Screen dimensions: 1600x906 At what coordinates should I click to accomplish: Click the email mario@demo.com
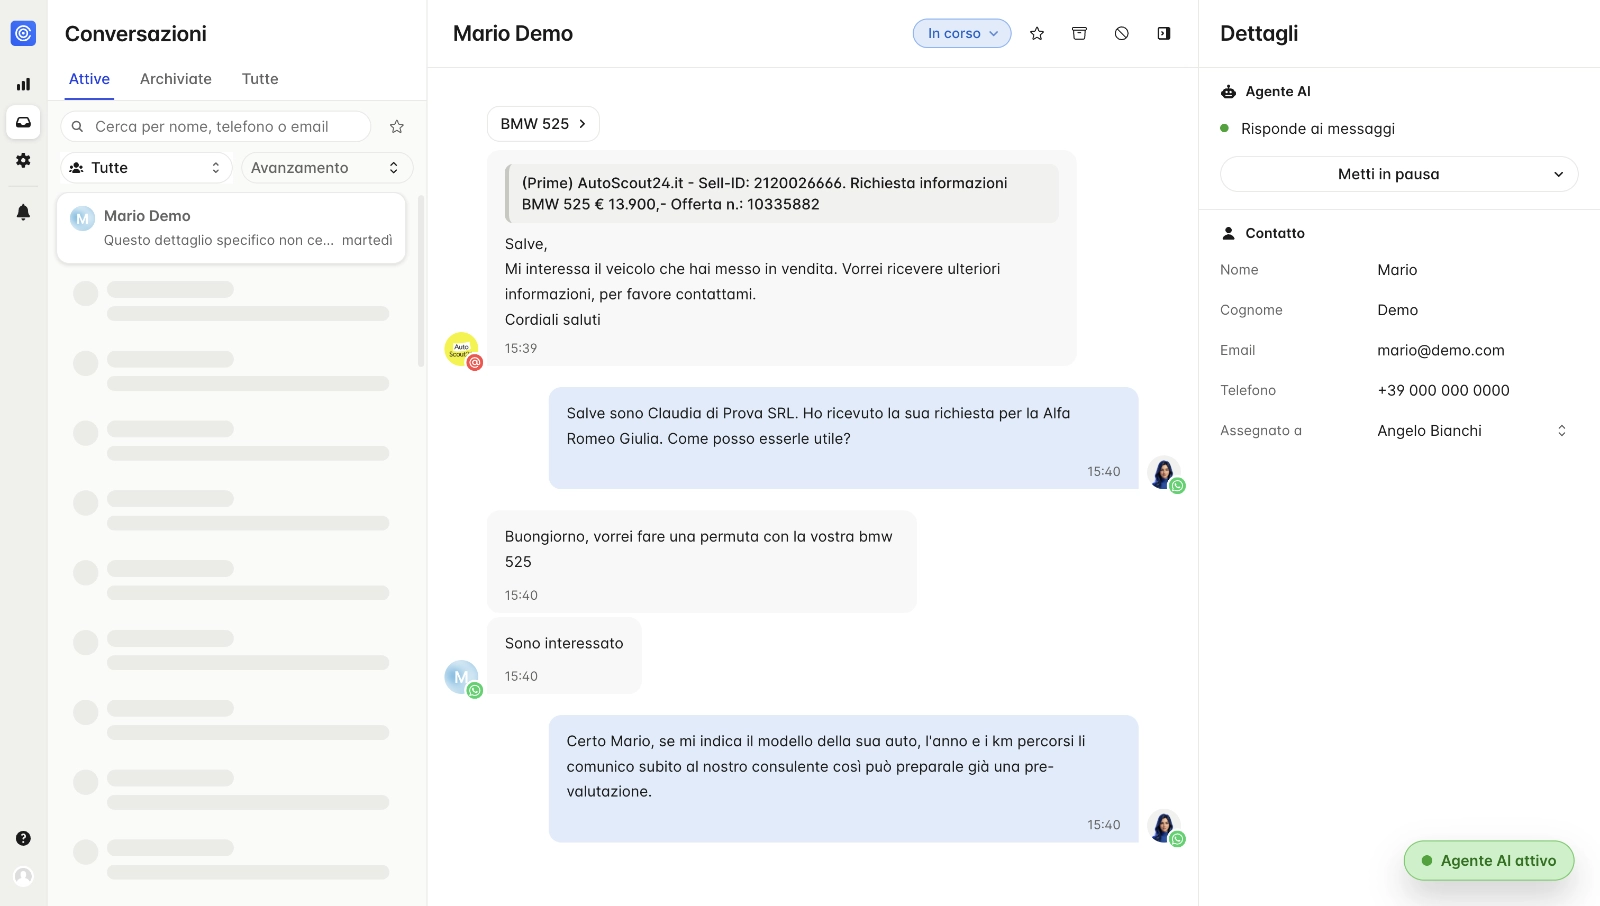(x=1441, y=351)
